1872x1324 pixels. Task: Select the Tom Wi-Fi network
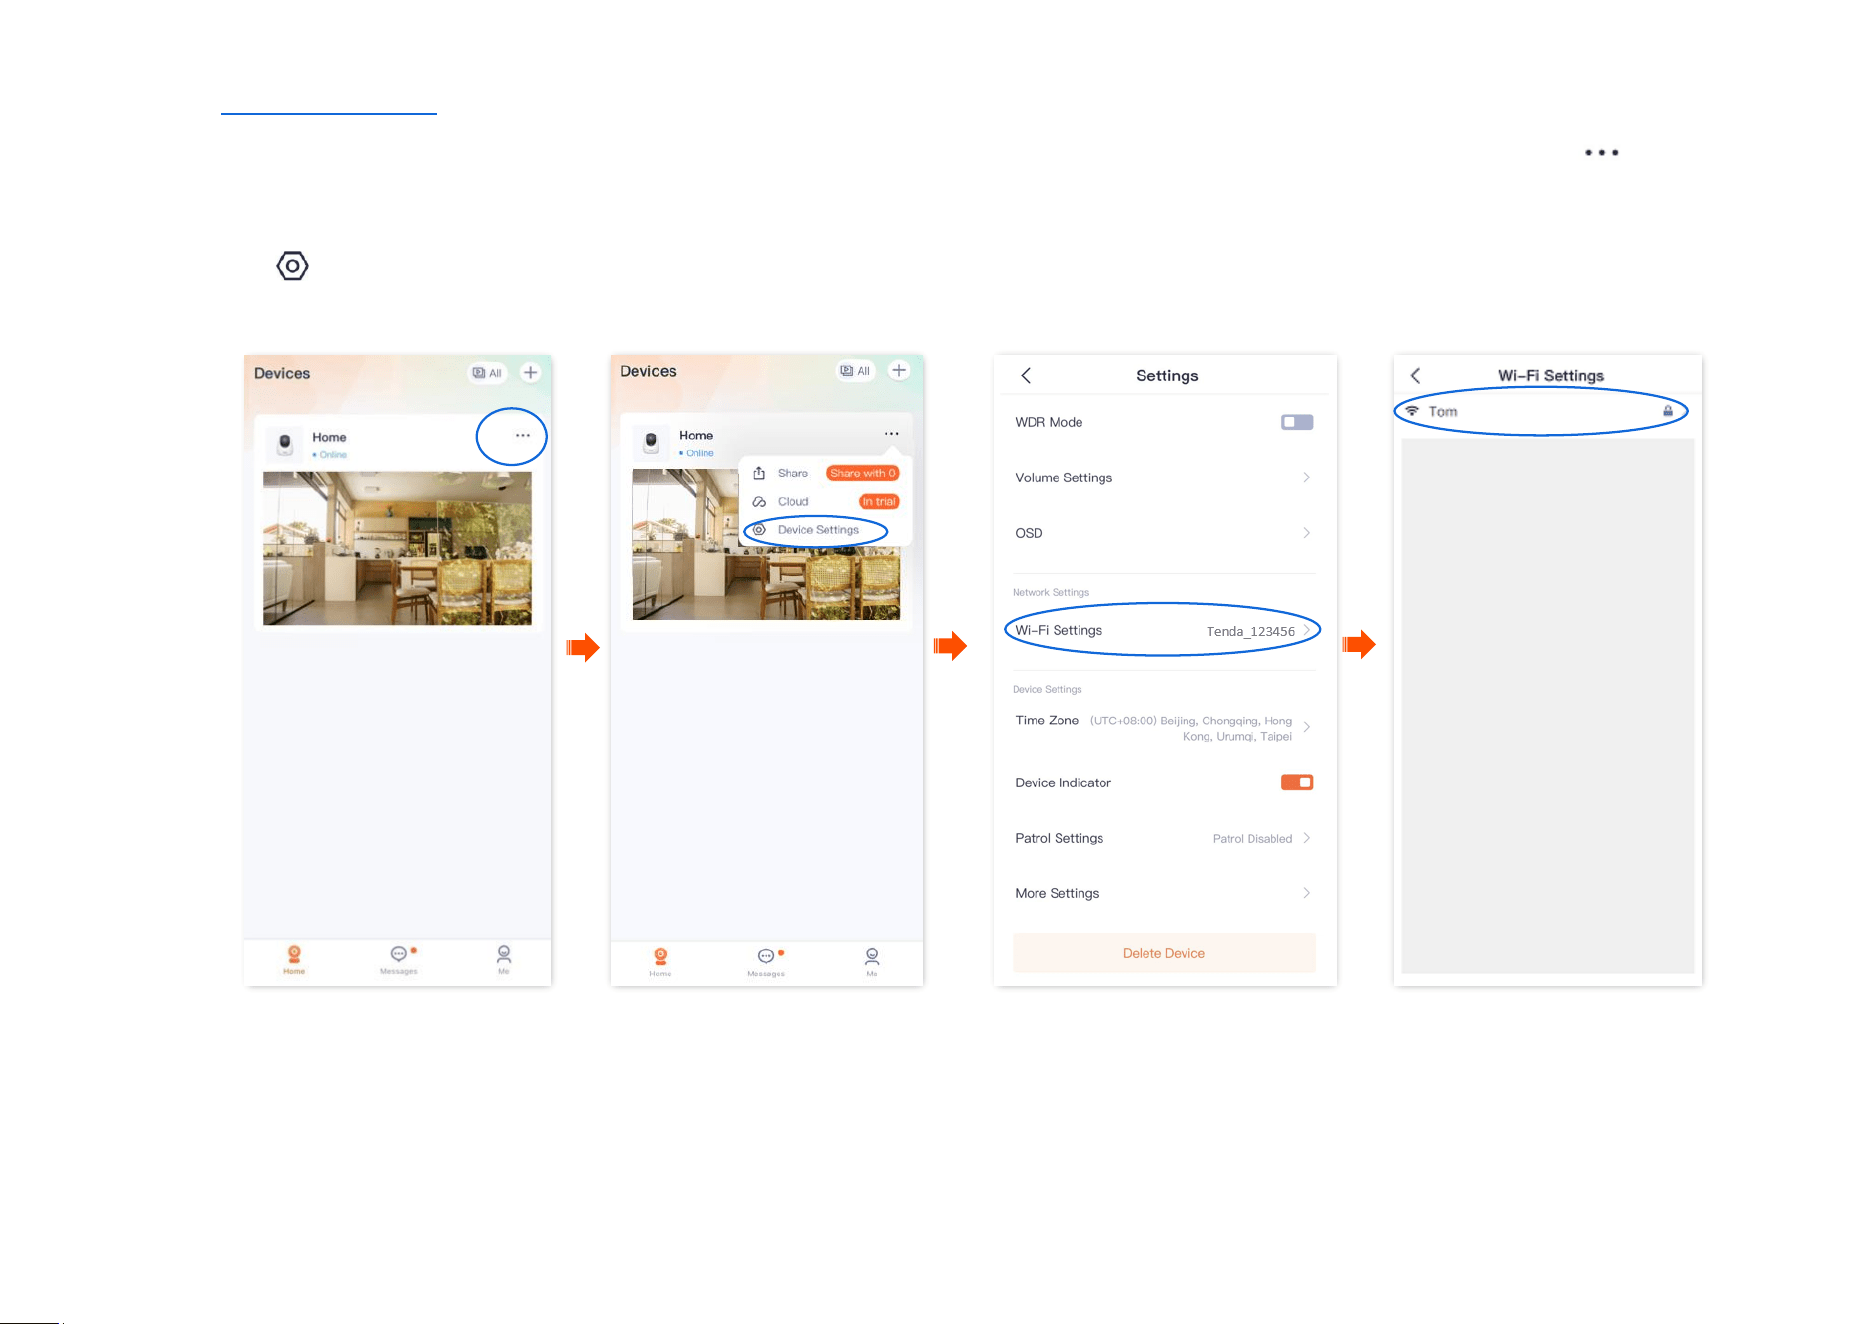1541,411
